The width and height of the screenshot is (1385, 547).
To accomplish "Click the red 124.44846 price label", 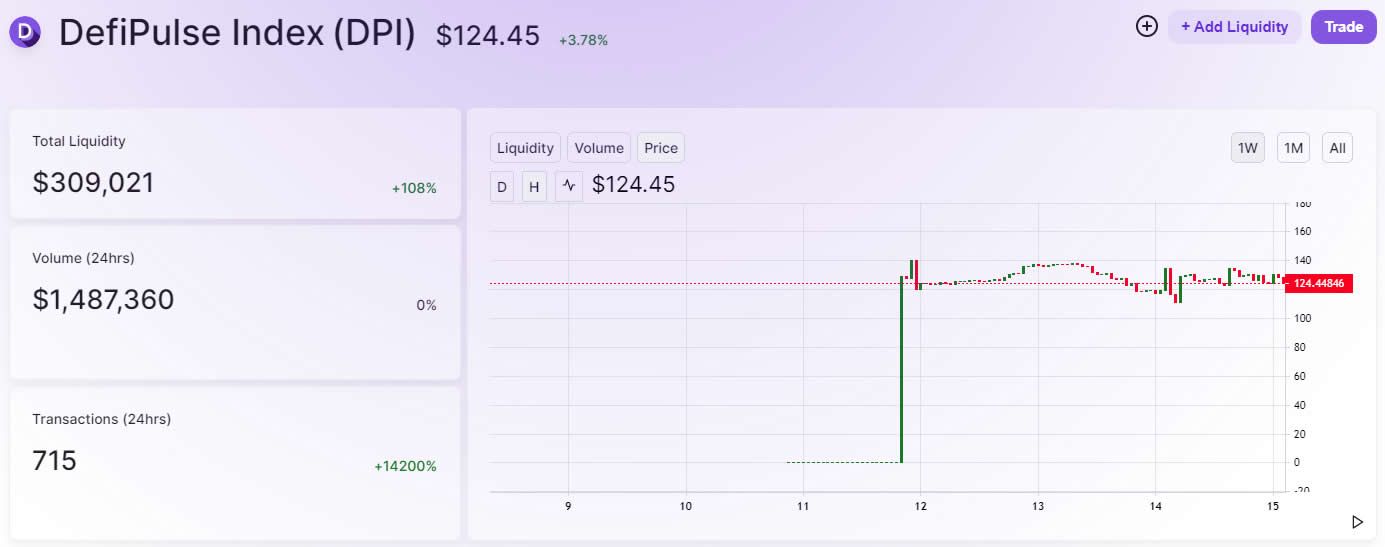I will [1319, 284].
